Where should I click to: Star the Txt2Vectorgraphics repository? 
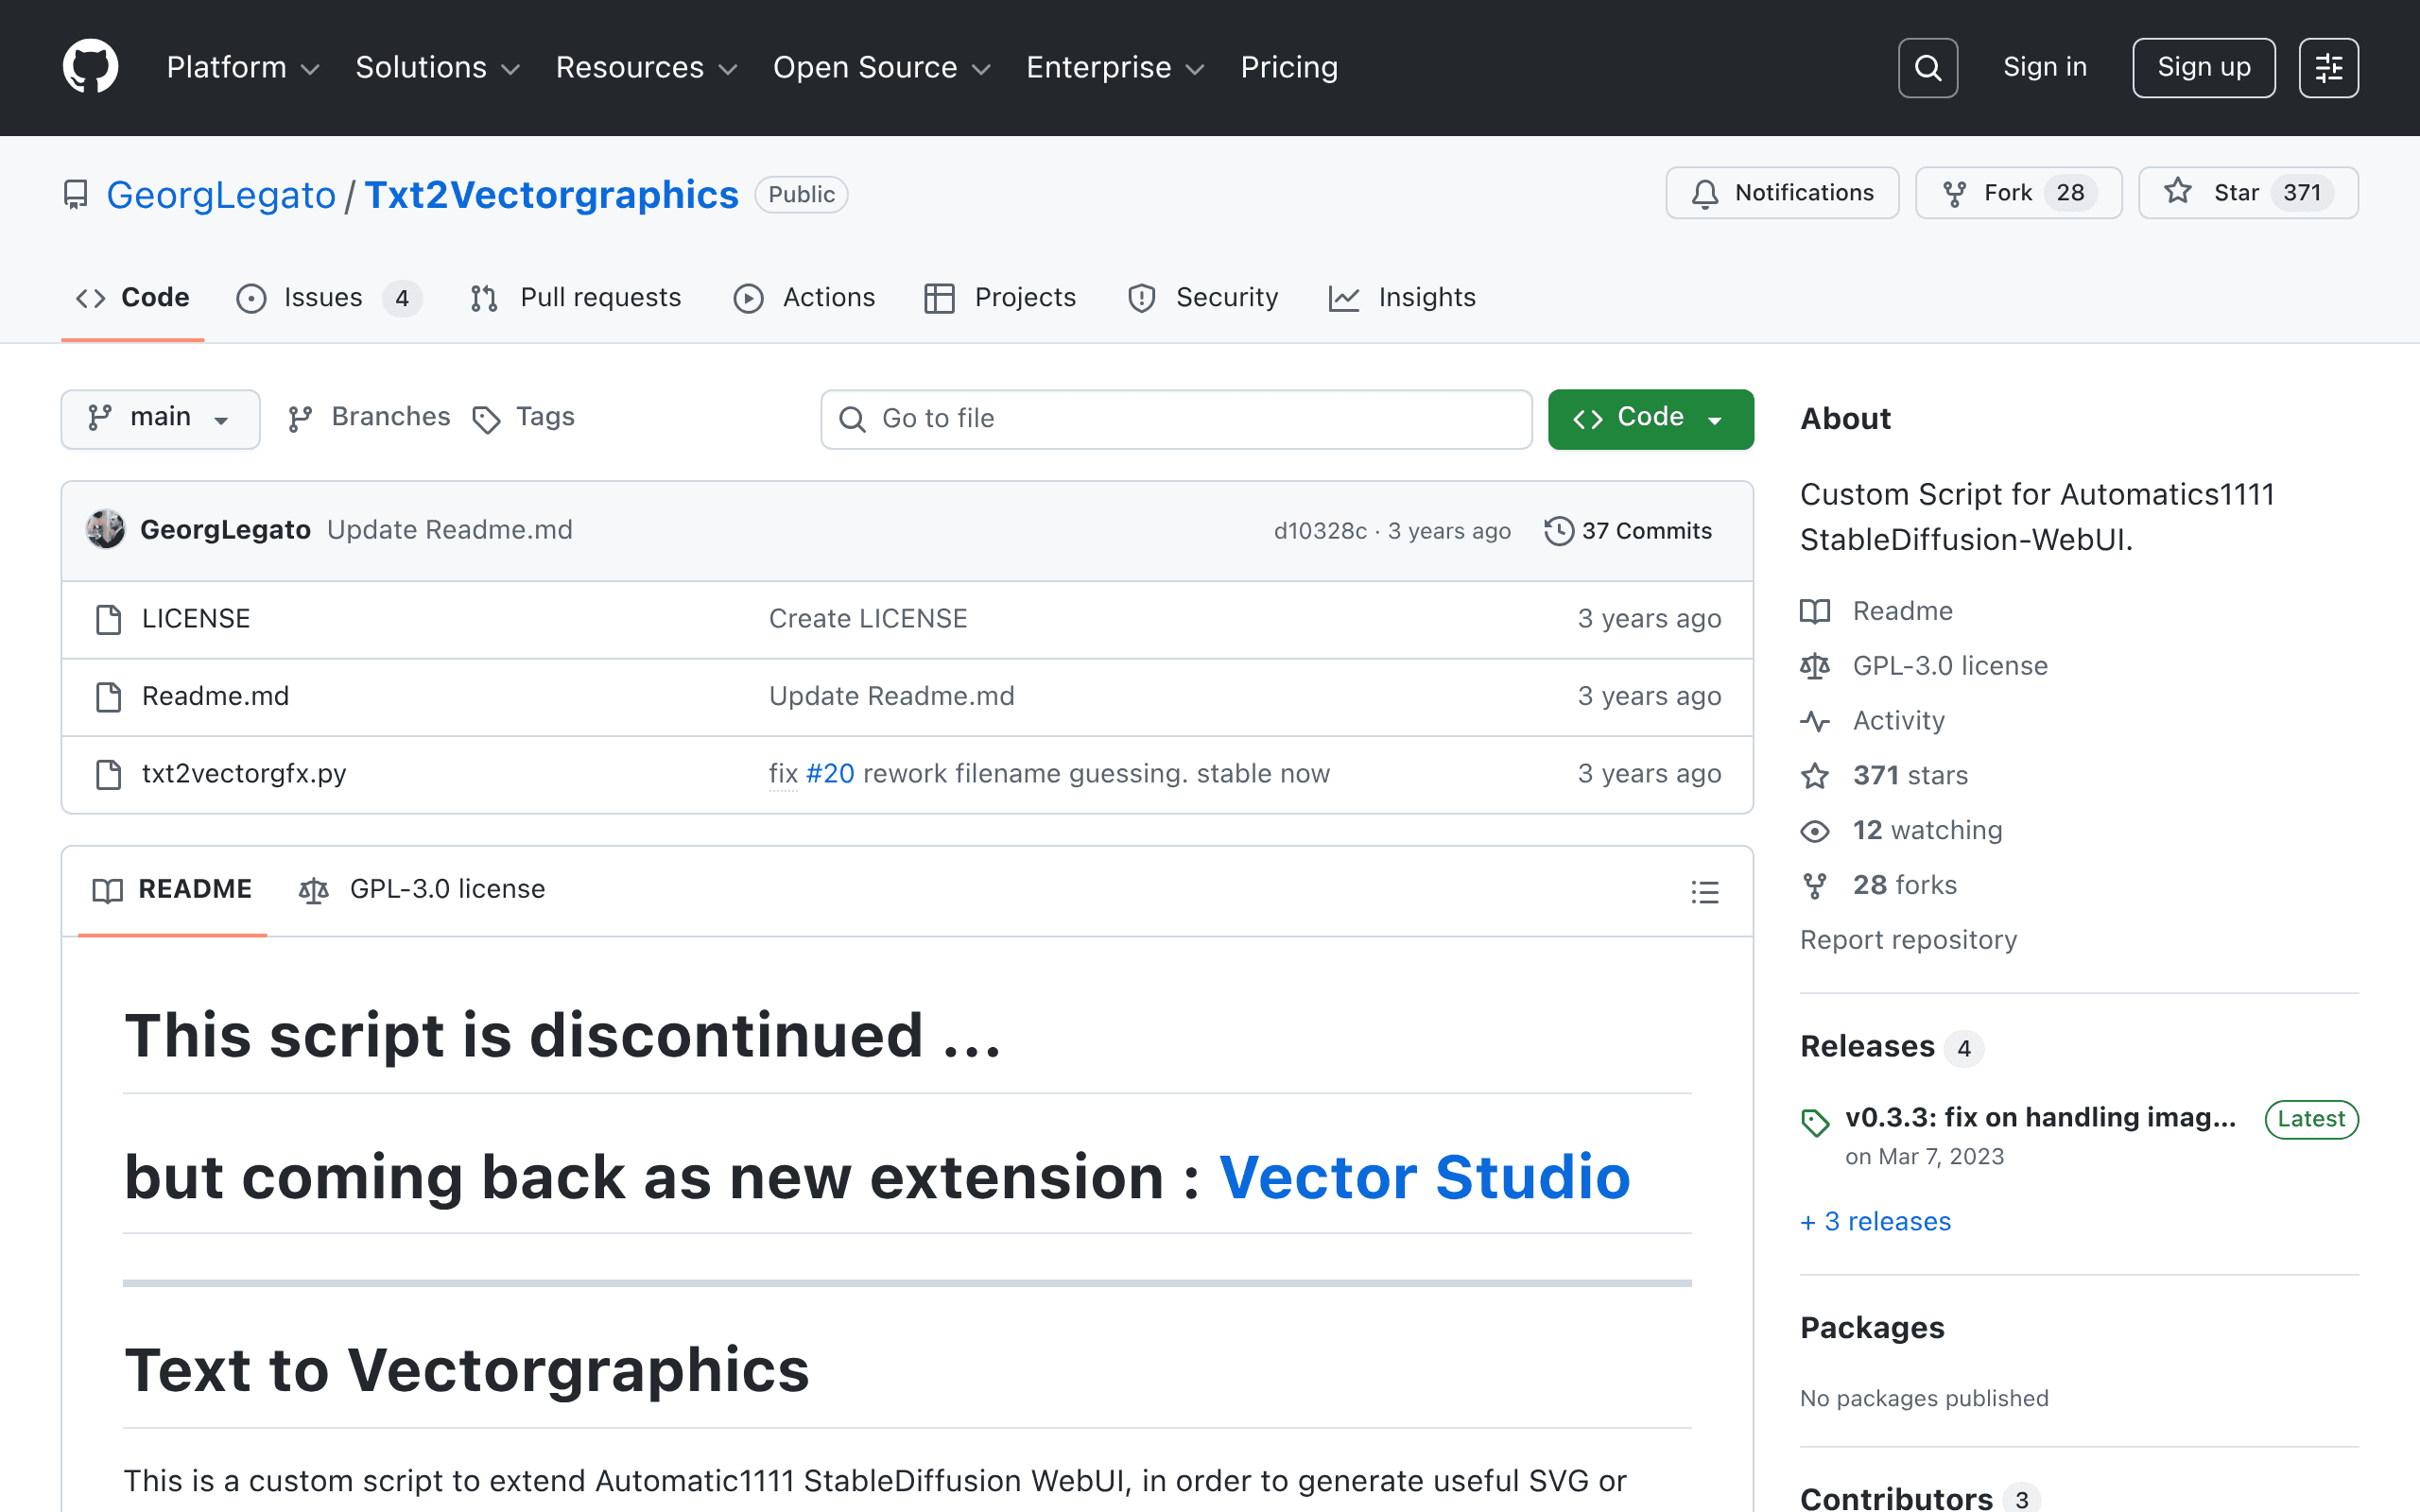(x=2248, y=193)
